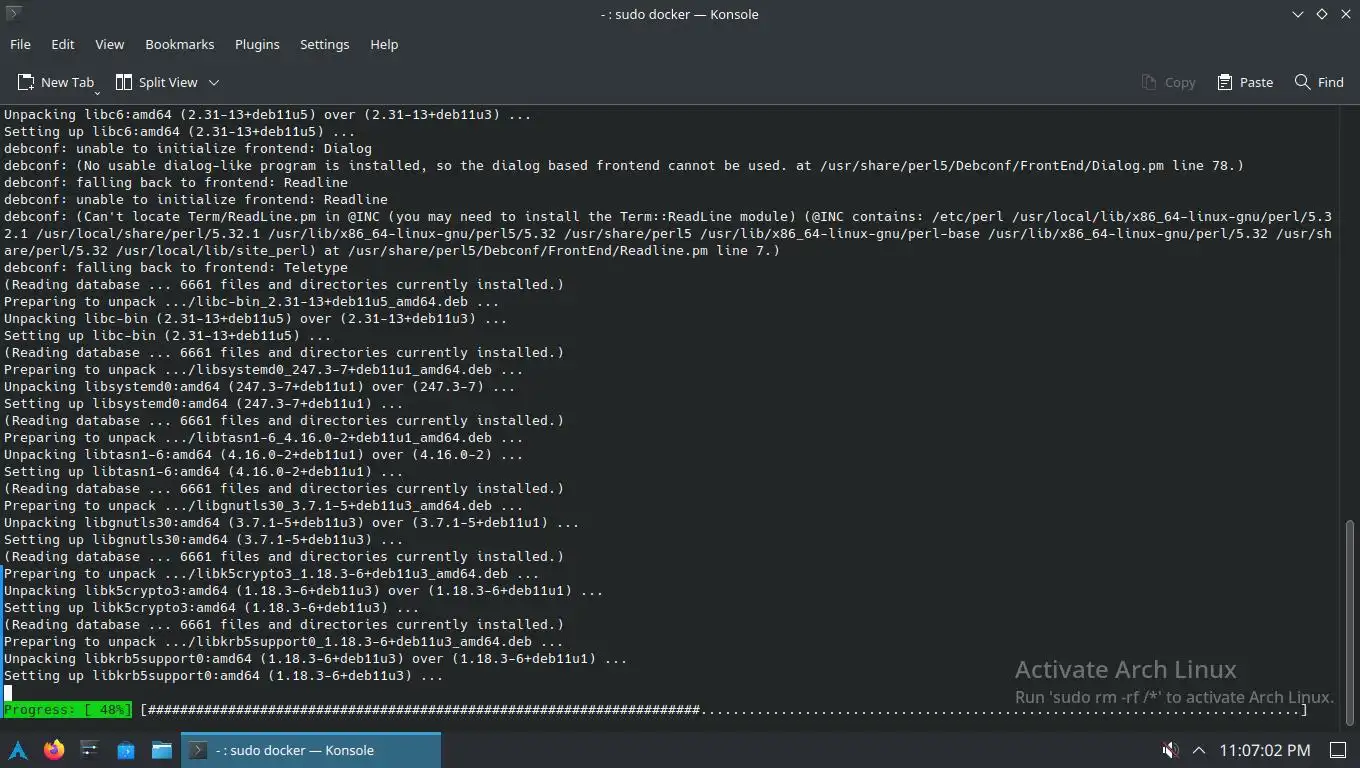Click the 'Unpacking libc-bin' line

pos(256,318)
